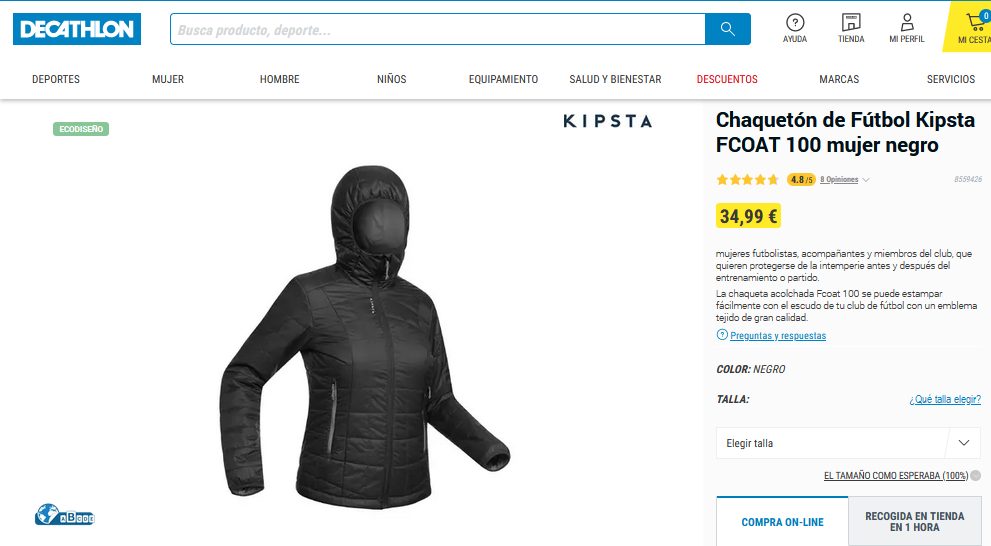Open the Elegir talla dropdown
The width and height of the screenshot is (991, 546).
(x=848, y=443)
